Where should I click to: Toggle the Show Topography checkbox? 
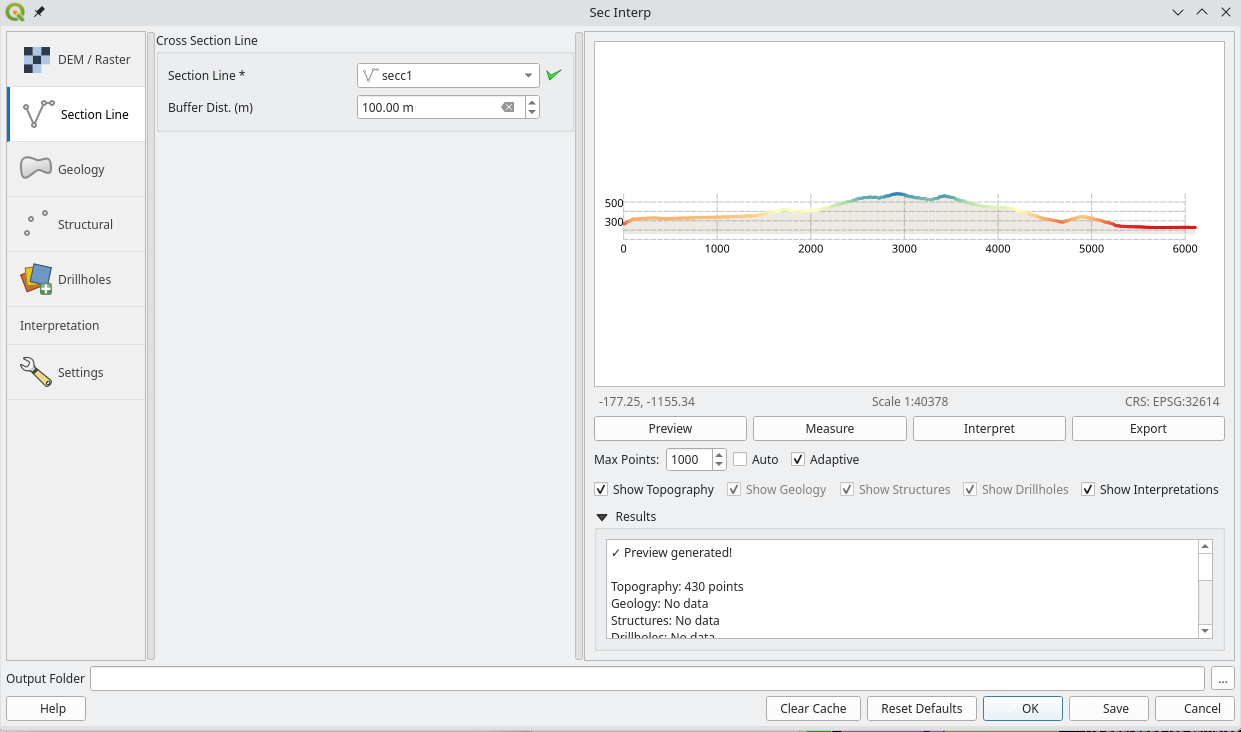tap(601, 490)
